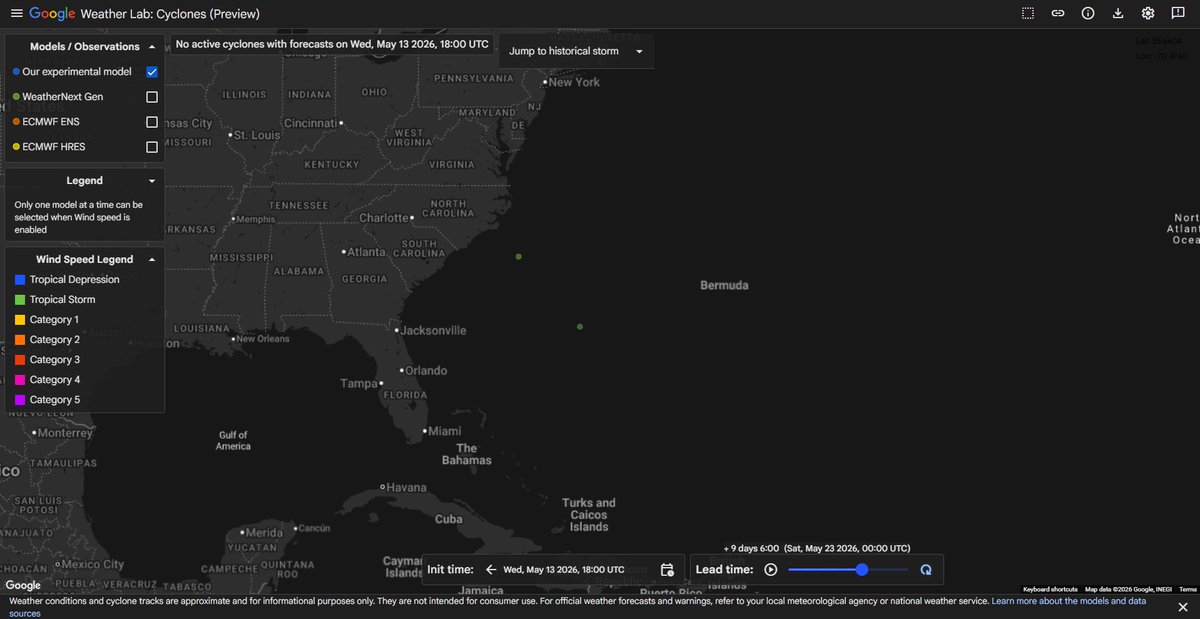Viewport: 1200px width, 619px height.
Task: Click the New York city label
Action: point(574,82)
